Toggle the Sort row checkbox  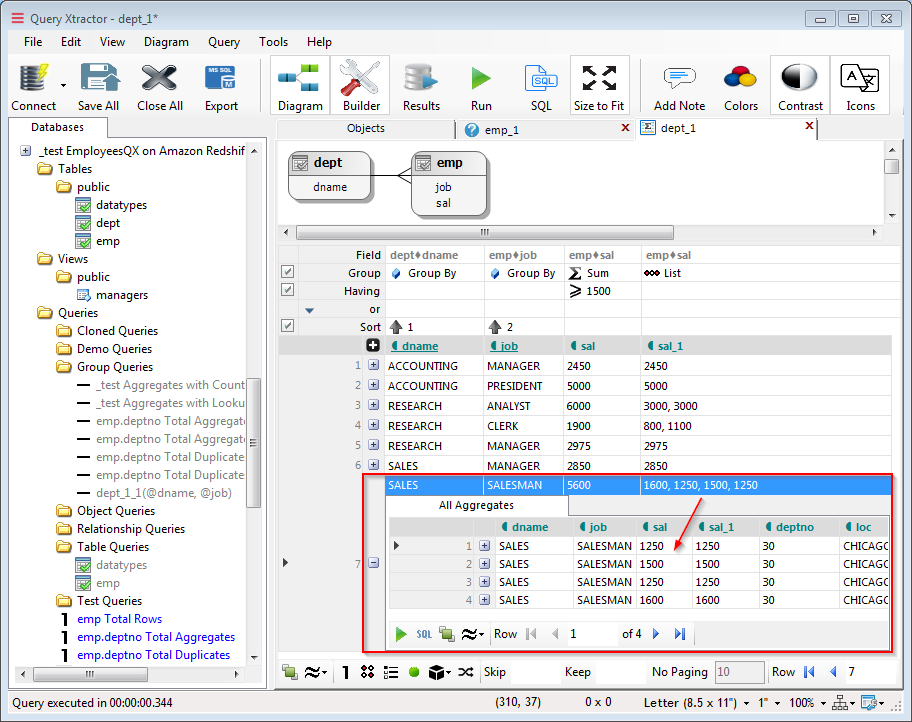coord(288,327)
